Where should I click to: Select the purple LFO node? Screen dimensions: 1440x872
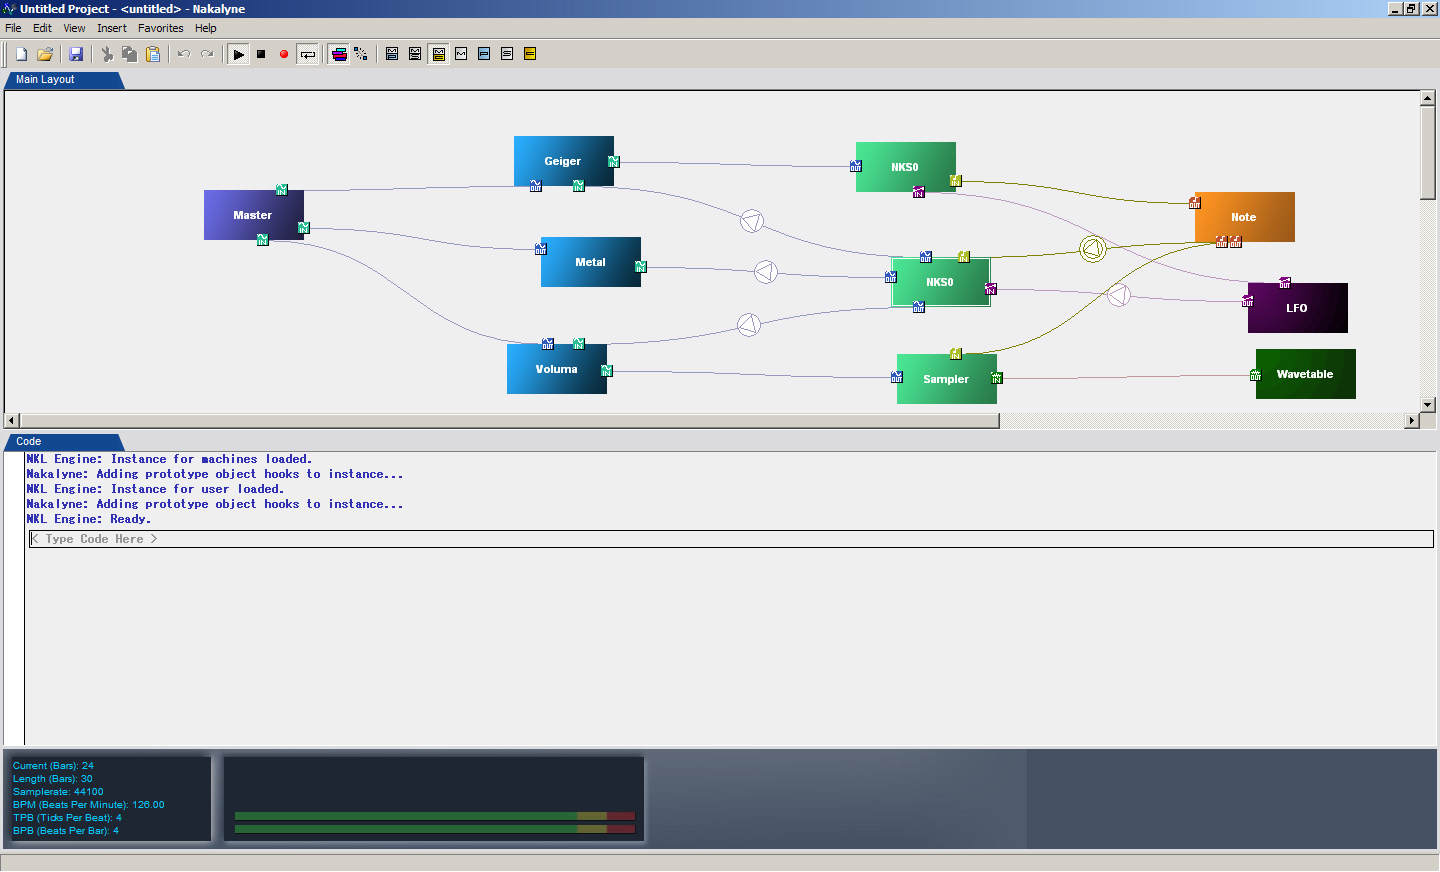pyautogui.click(x=1297, y=308)
